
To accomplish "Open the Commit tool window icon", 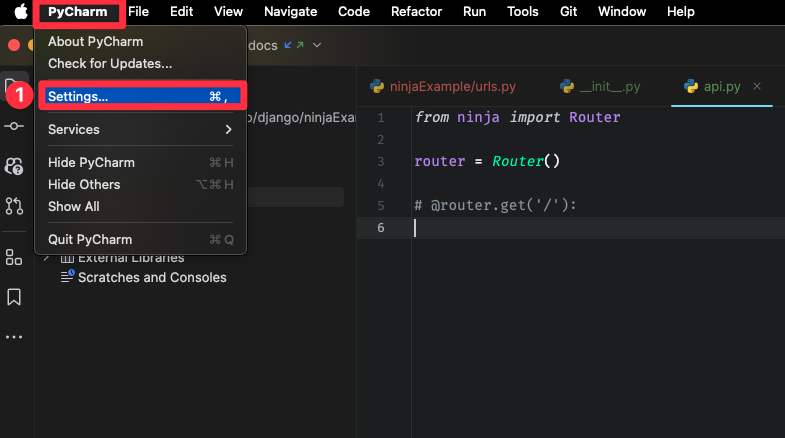I will click(14, 126).
